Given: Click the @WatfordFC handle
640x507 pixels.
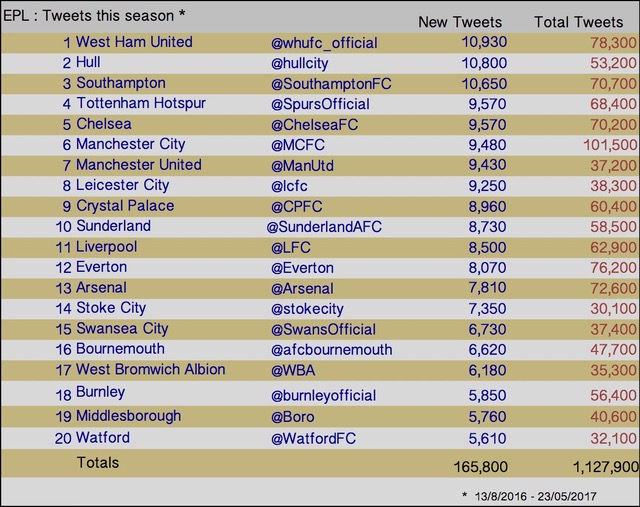Looking at the screenshot, I should point(313,439).
